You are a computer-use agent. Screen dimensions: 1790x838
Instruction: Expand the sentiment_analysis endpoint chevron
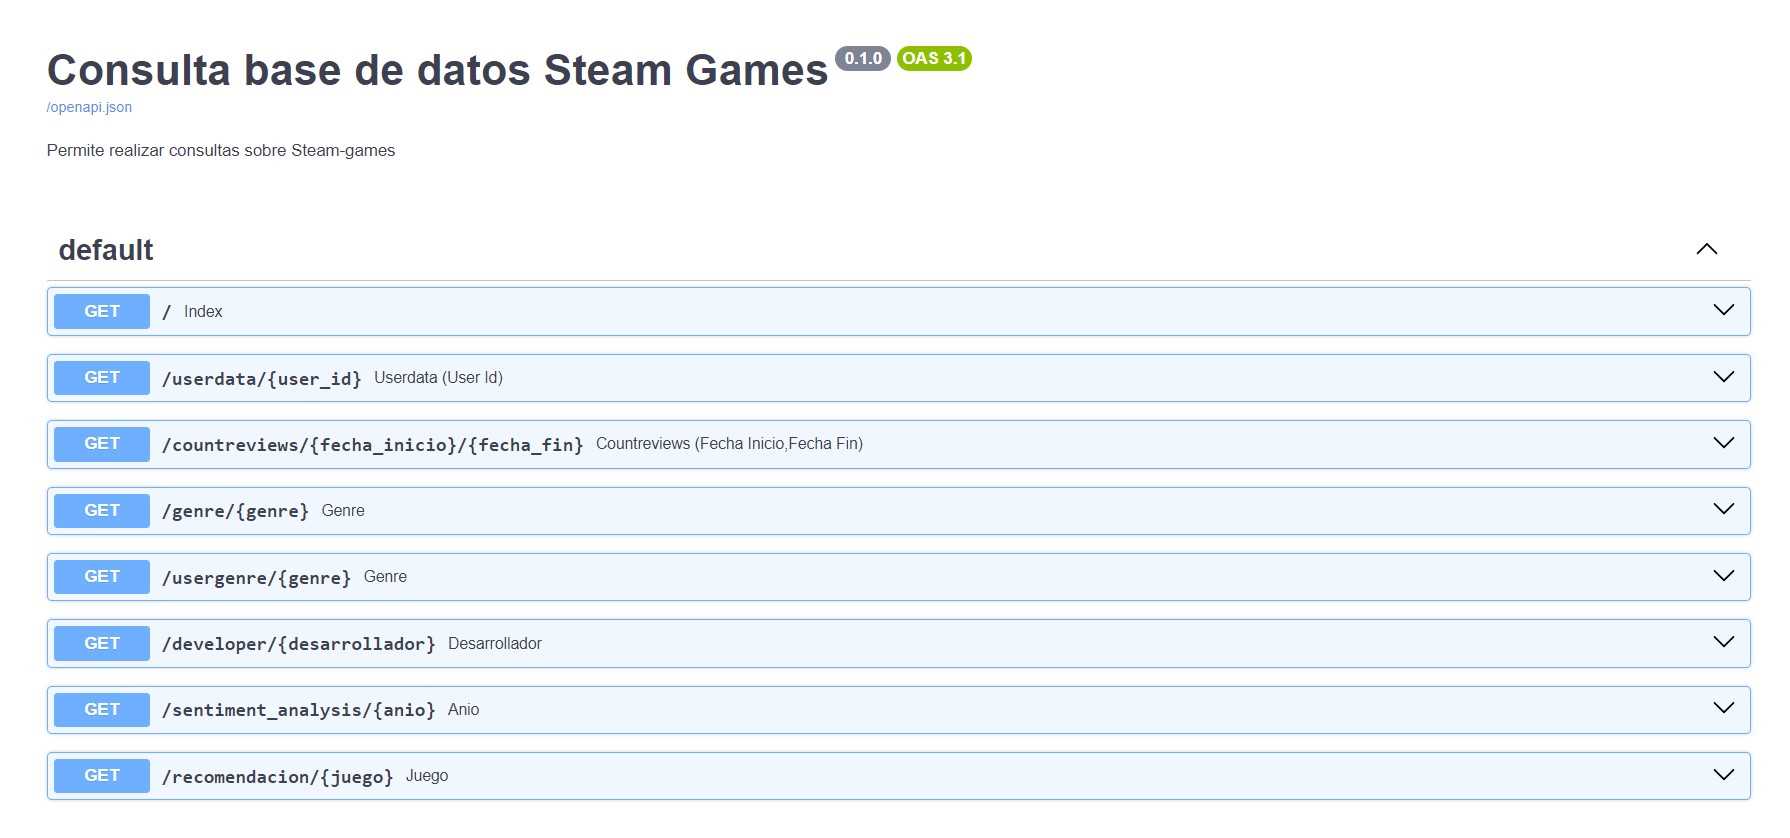click(1723, 708)
